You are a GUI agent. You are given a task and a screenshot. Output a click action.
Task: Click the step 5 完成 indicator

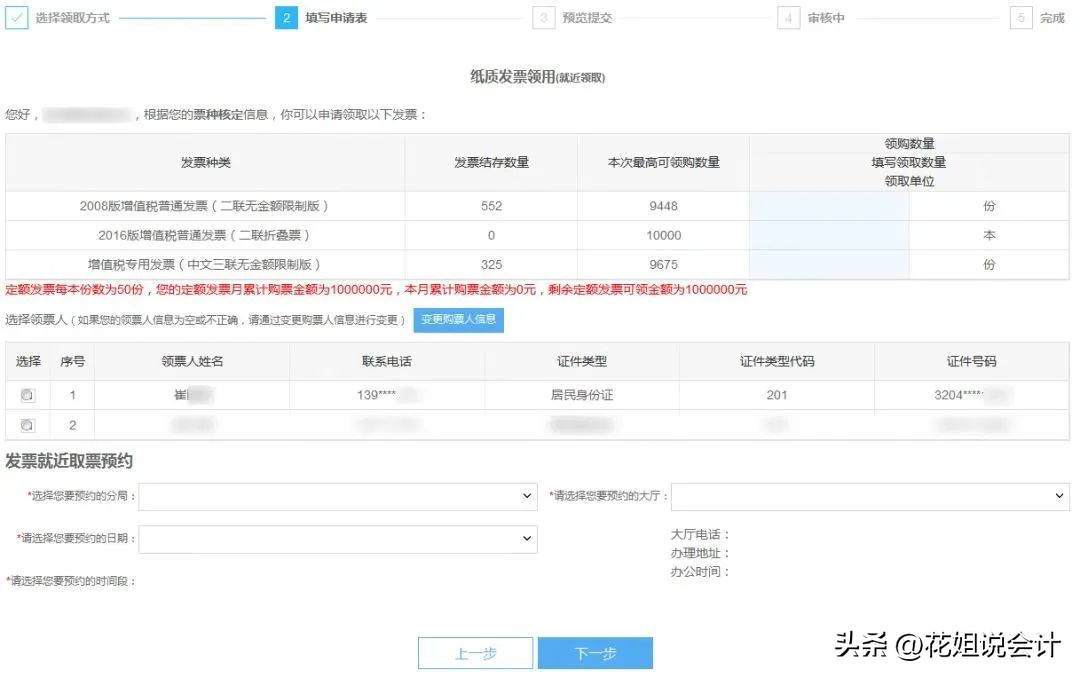pyautogui.click(x=1023, y=17)
